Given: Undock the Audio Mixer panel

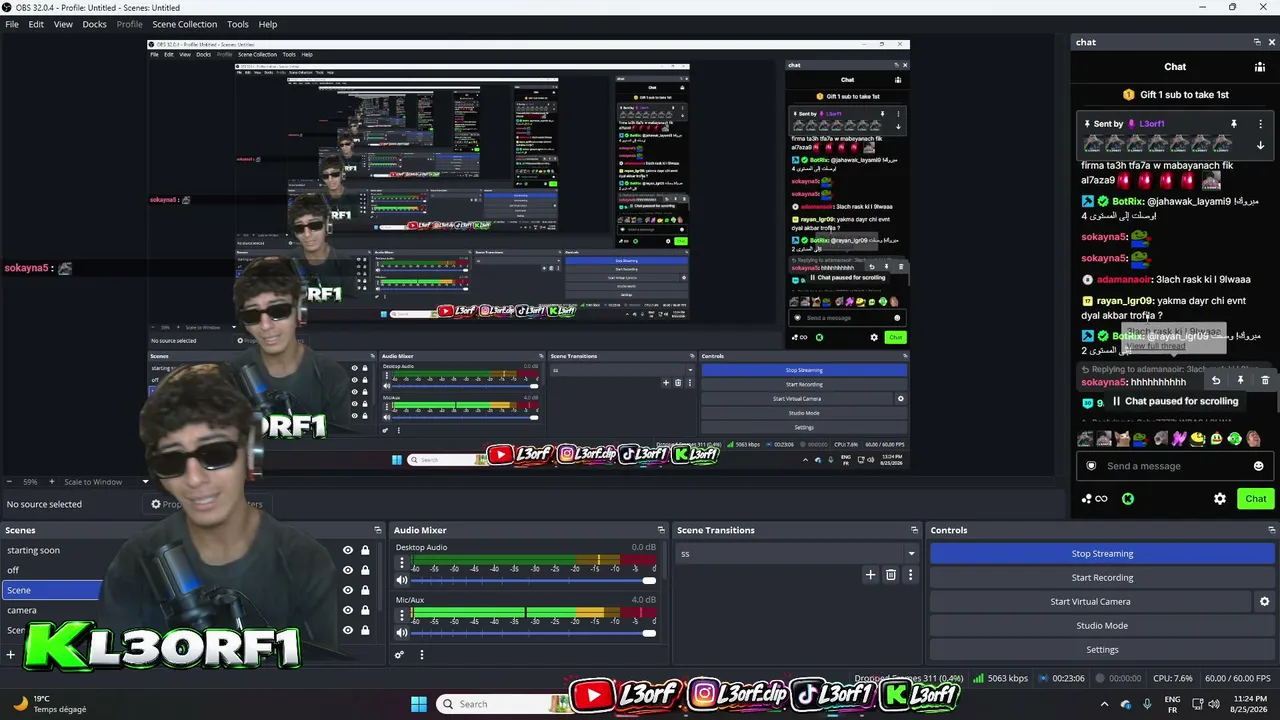Looking at the screenshot, I should [x=661, y=530].
